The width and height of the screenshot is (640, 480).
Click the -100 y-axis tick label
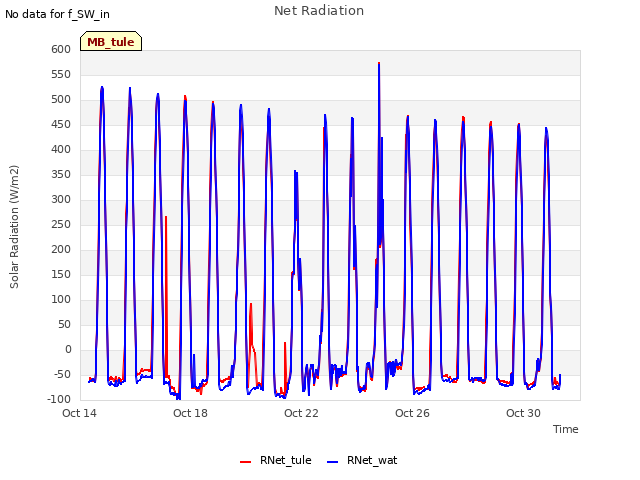click(x=59, y=399)
